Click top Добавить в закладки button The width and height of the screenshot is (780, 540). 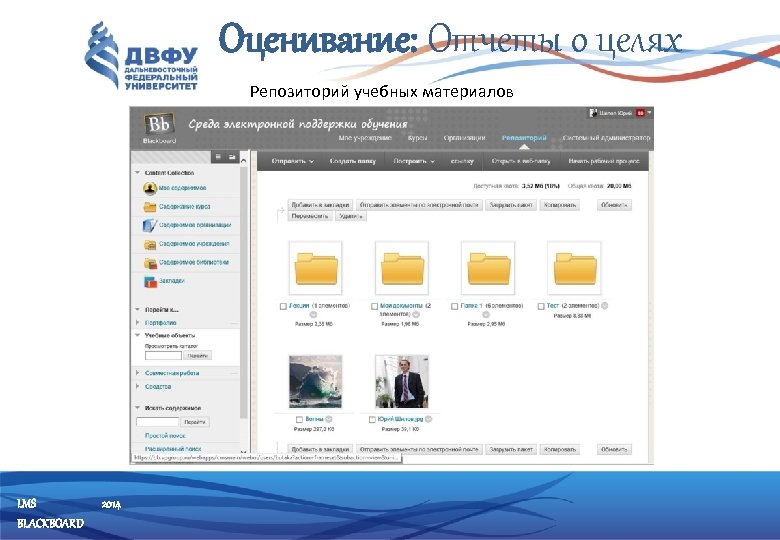[x=320, y=205]
